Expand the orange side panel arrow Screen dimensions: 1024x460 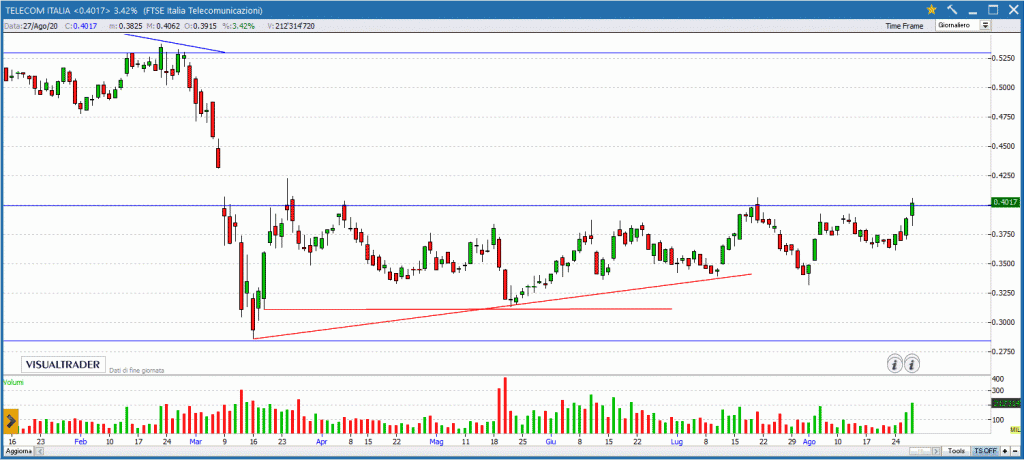click(x=10, y=421)
